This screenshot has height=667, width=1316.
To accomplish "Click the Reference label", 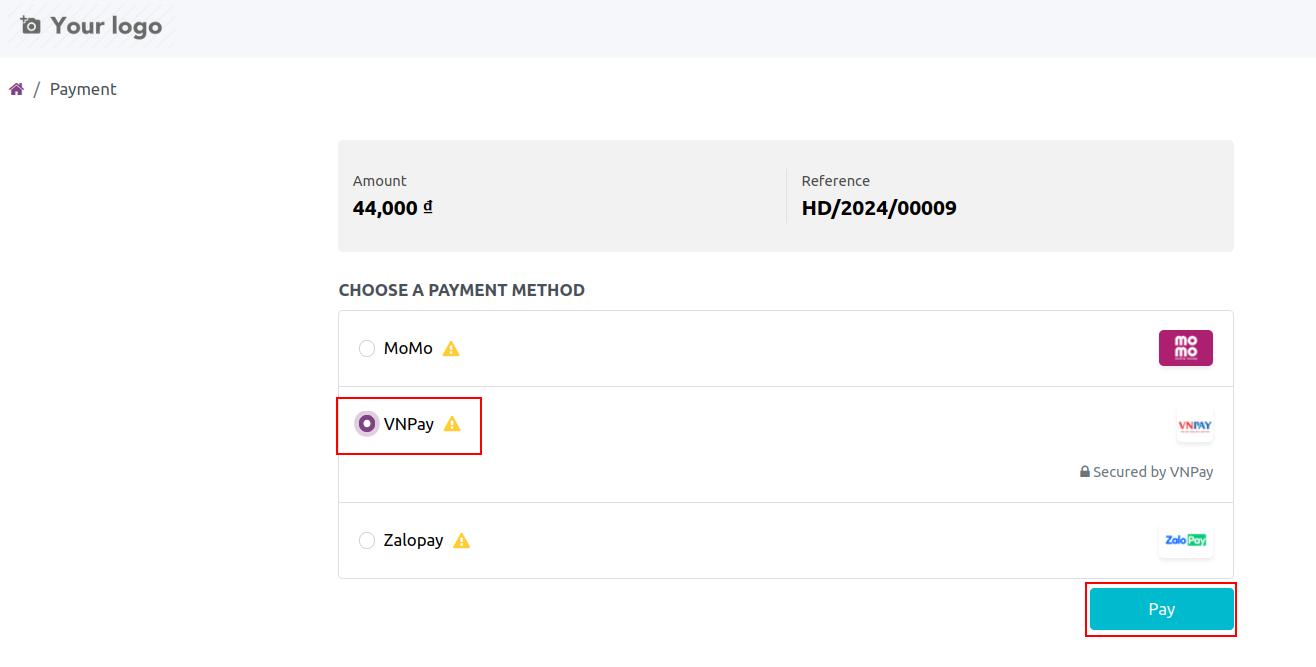I will (x=836, y=181).
